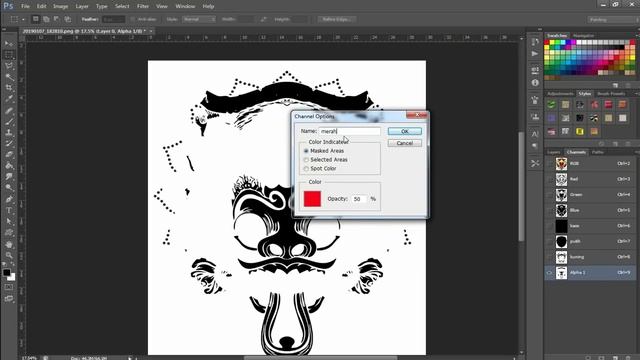
Task: Switch to the Adjustments tab
Action: pos(560,94)
